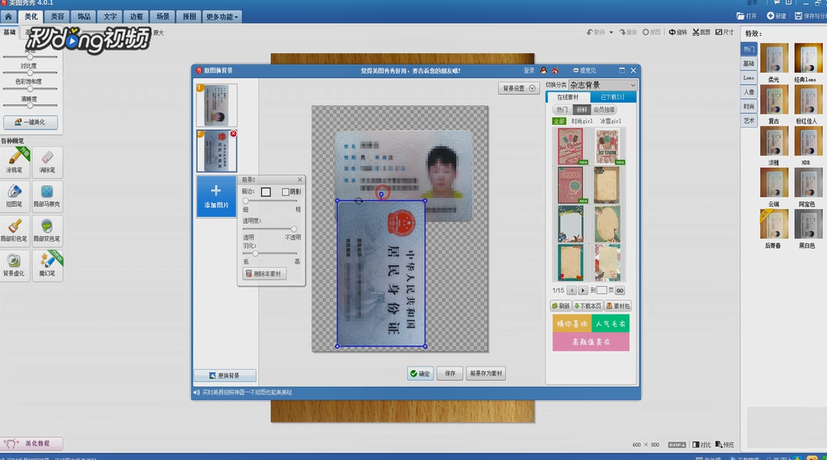
Task: Switch to the 美容 tab
Action: pos(57,16)
